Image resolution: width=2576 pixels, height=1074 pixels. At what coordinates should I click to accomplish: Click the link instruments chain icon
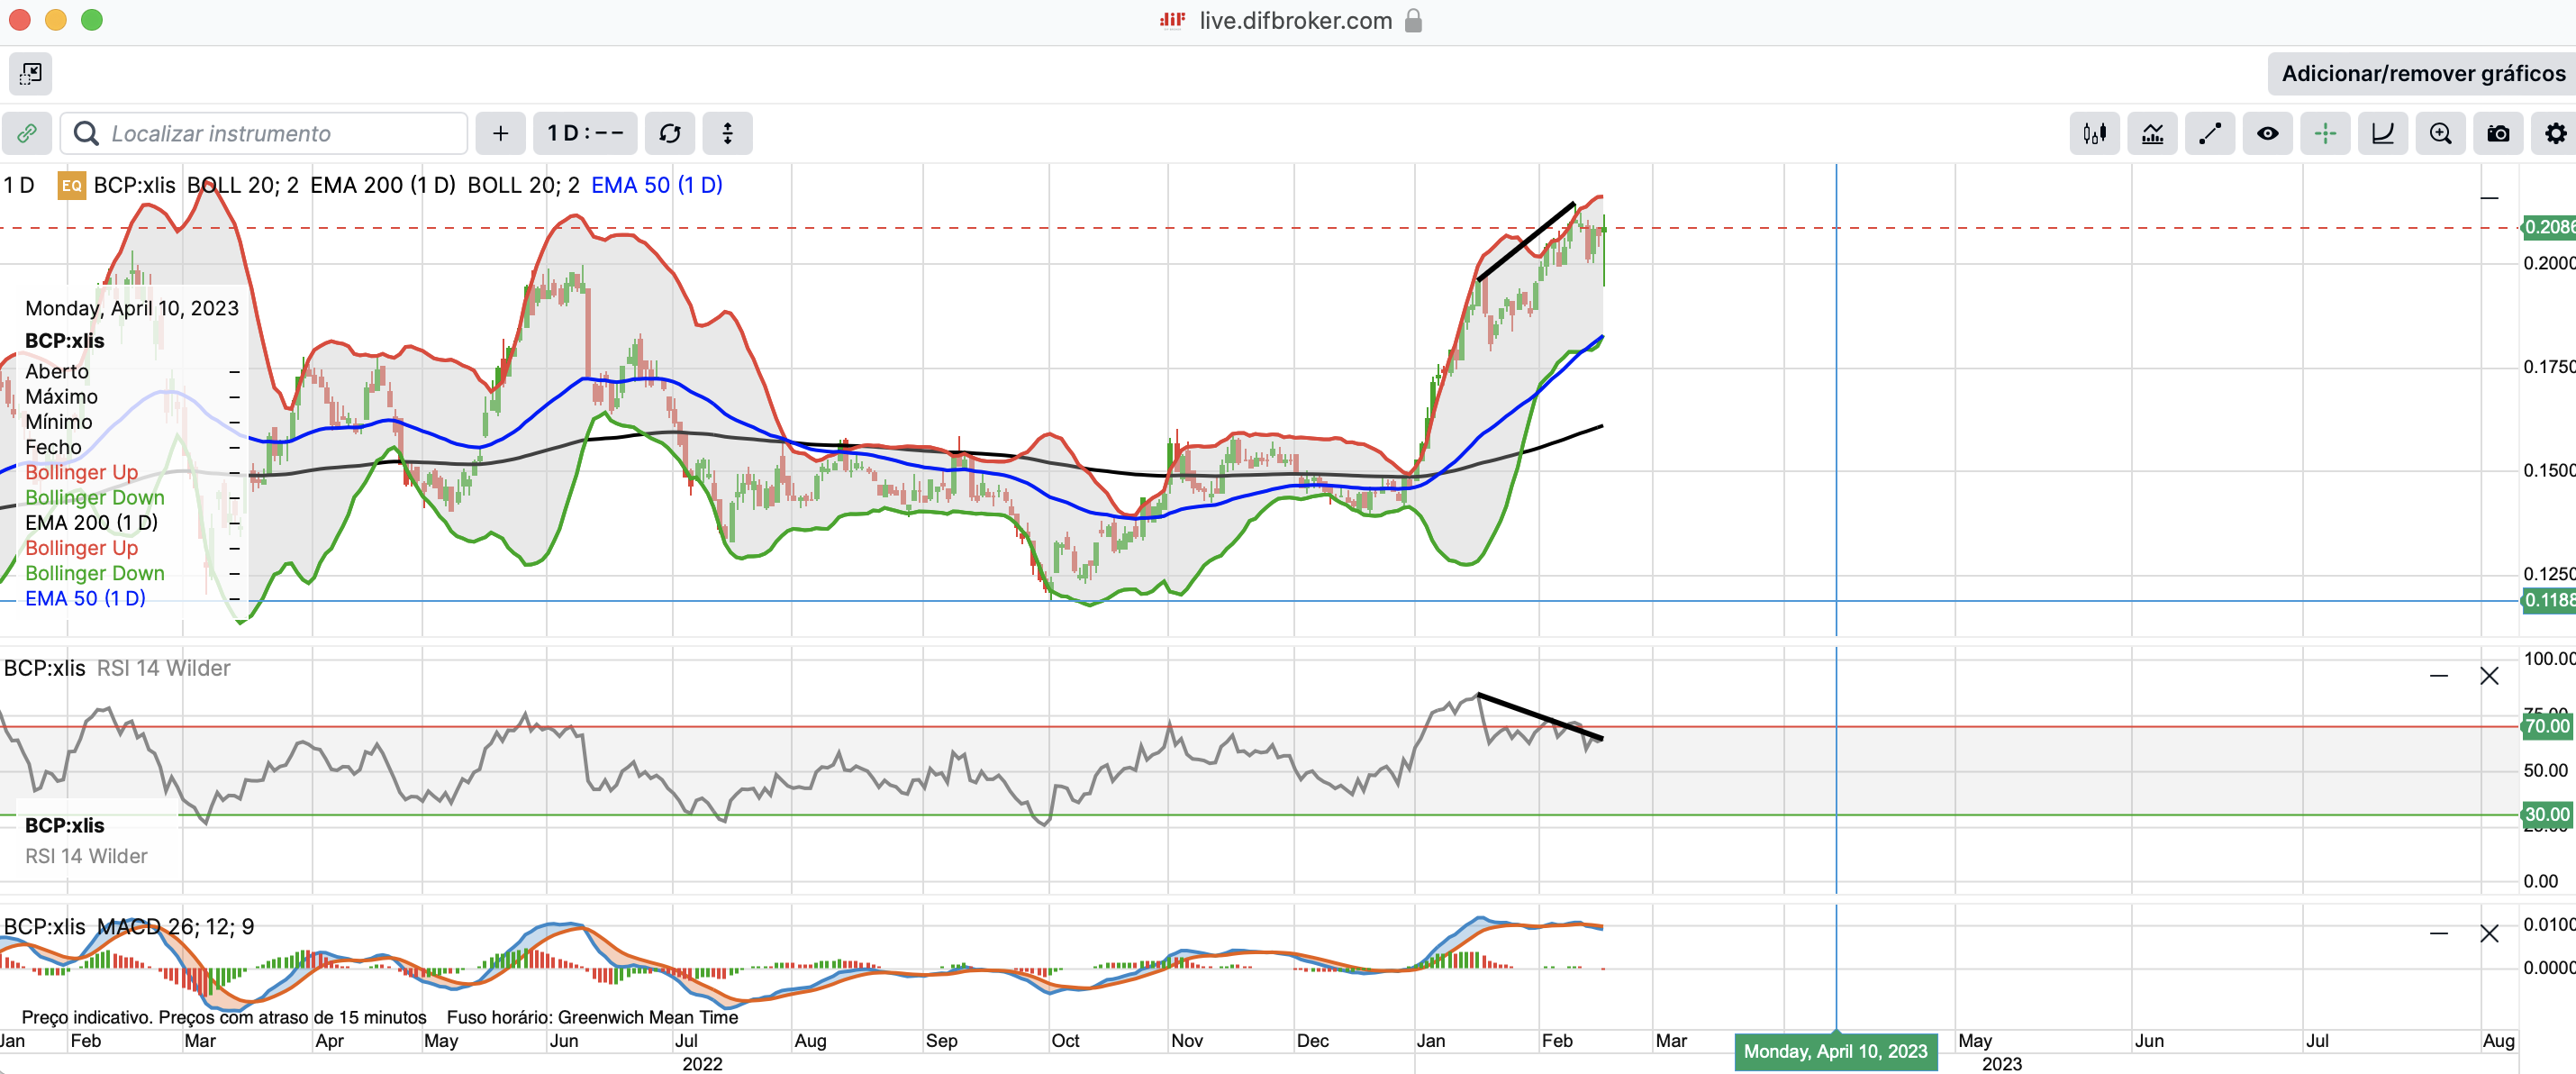point(27,133)
